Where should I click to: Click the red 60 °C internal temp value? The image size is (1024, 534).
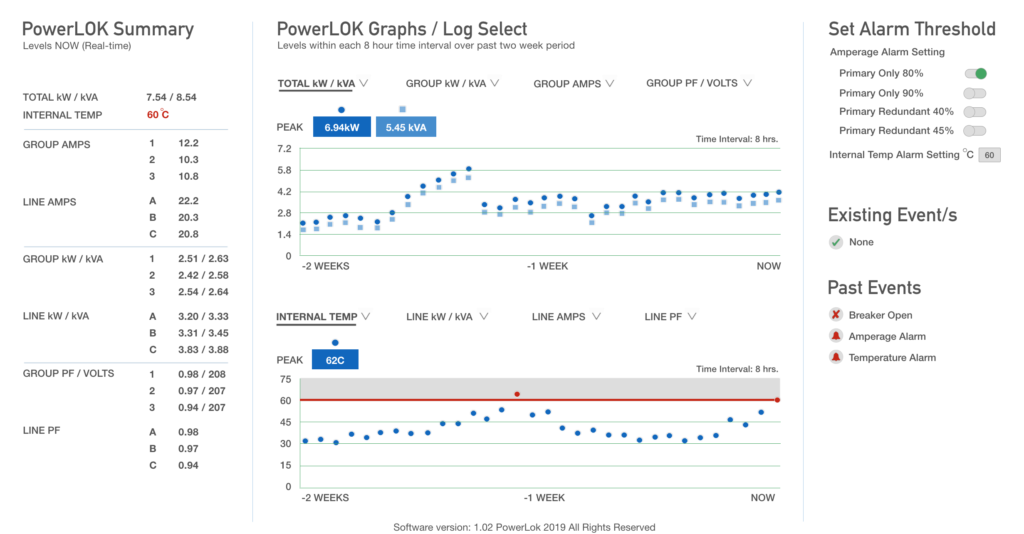pos(157,115)
